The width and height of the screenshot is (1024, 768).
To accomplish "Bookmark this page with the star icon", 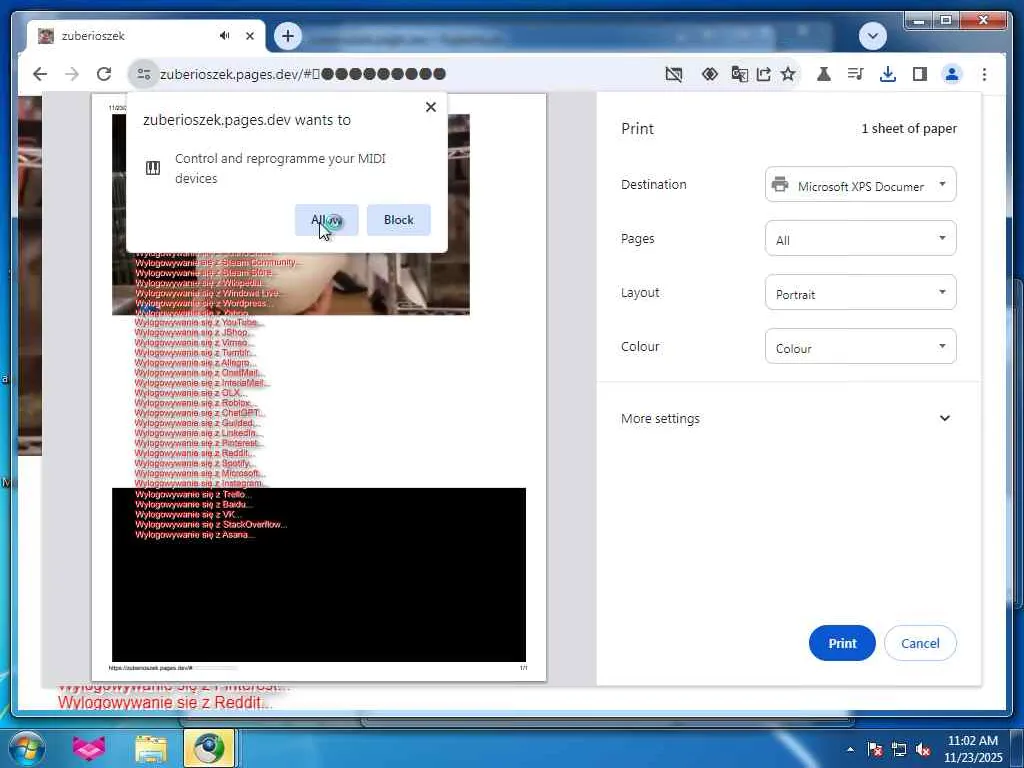I will click(x=788, y=74).
